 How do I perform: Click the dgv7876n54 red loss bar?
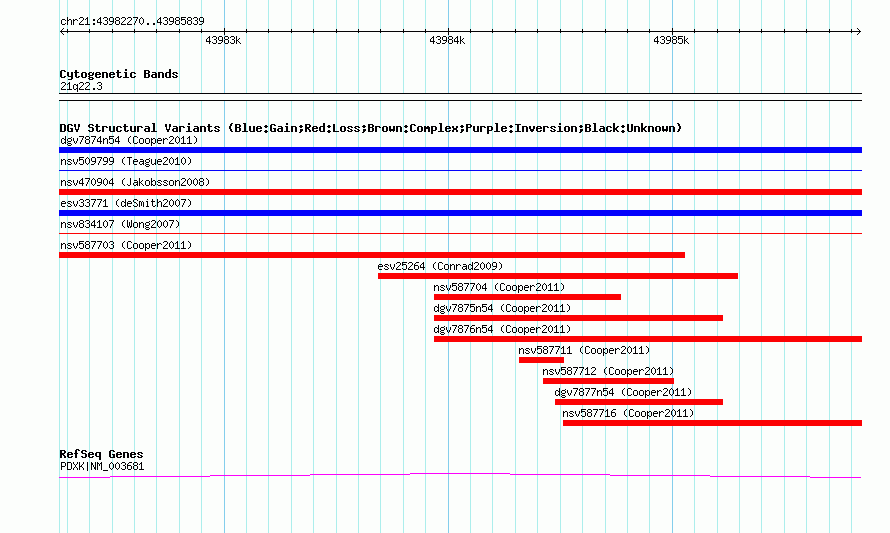pos(648,339)
